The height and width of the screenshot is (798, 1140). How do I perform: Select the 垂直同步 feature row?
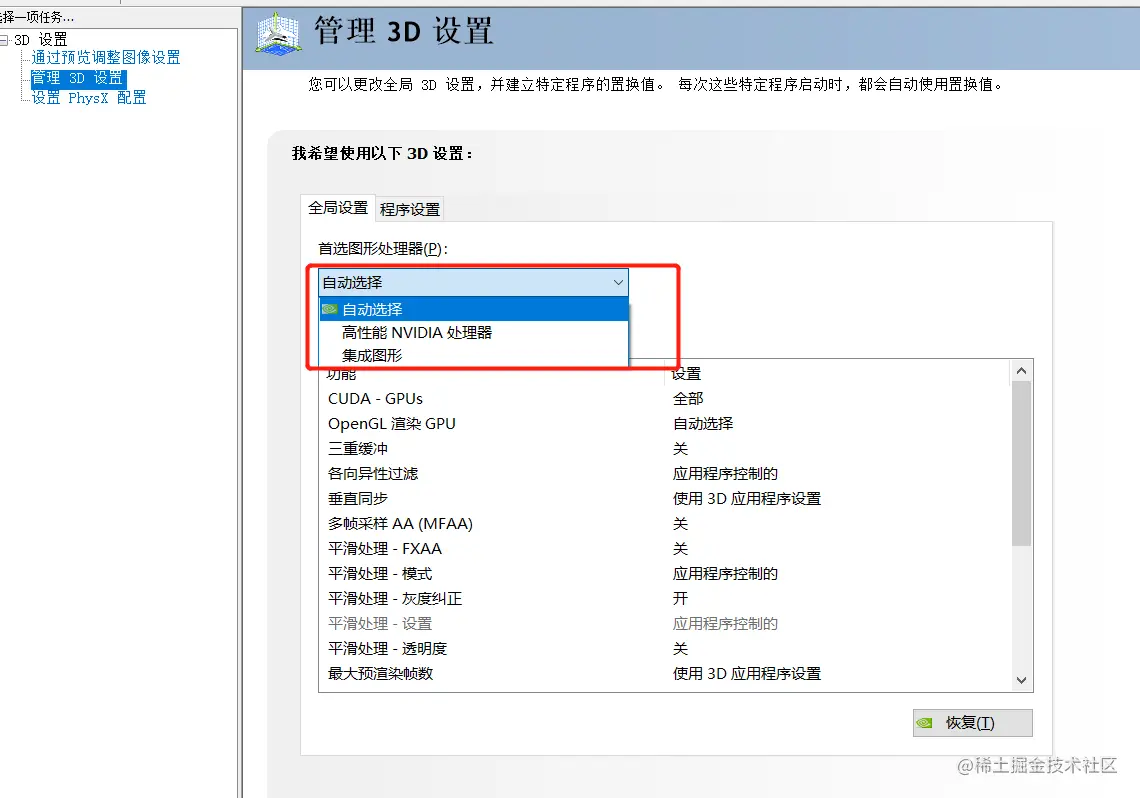[x=665, y=499]
